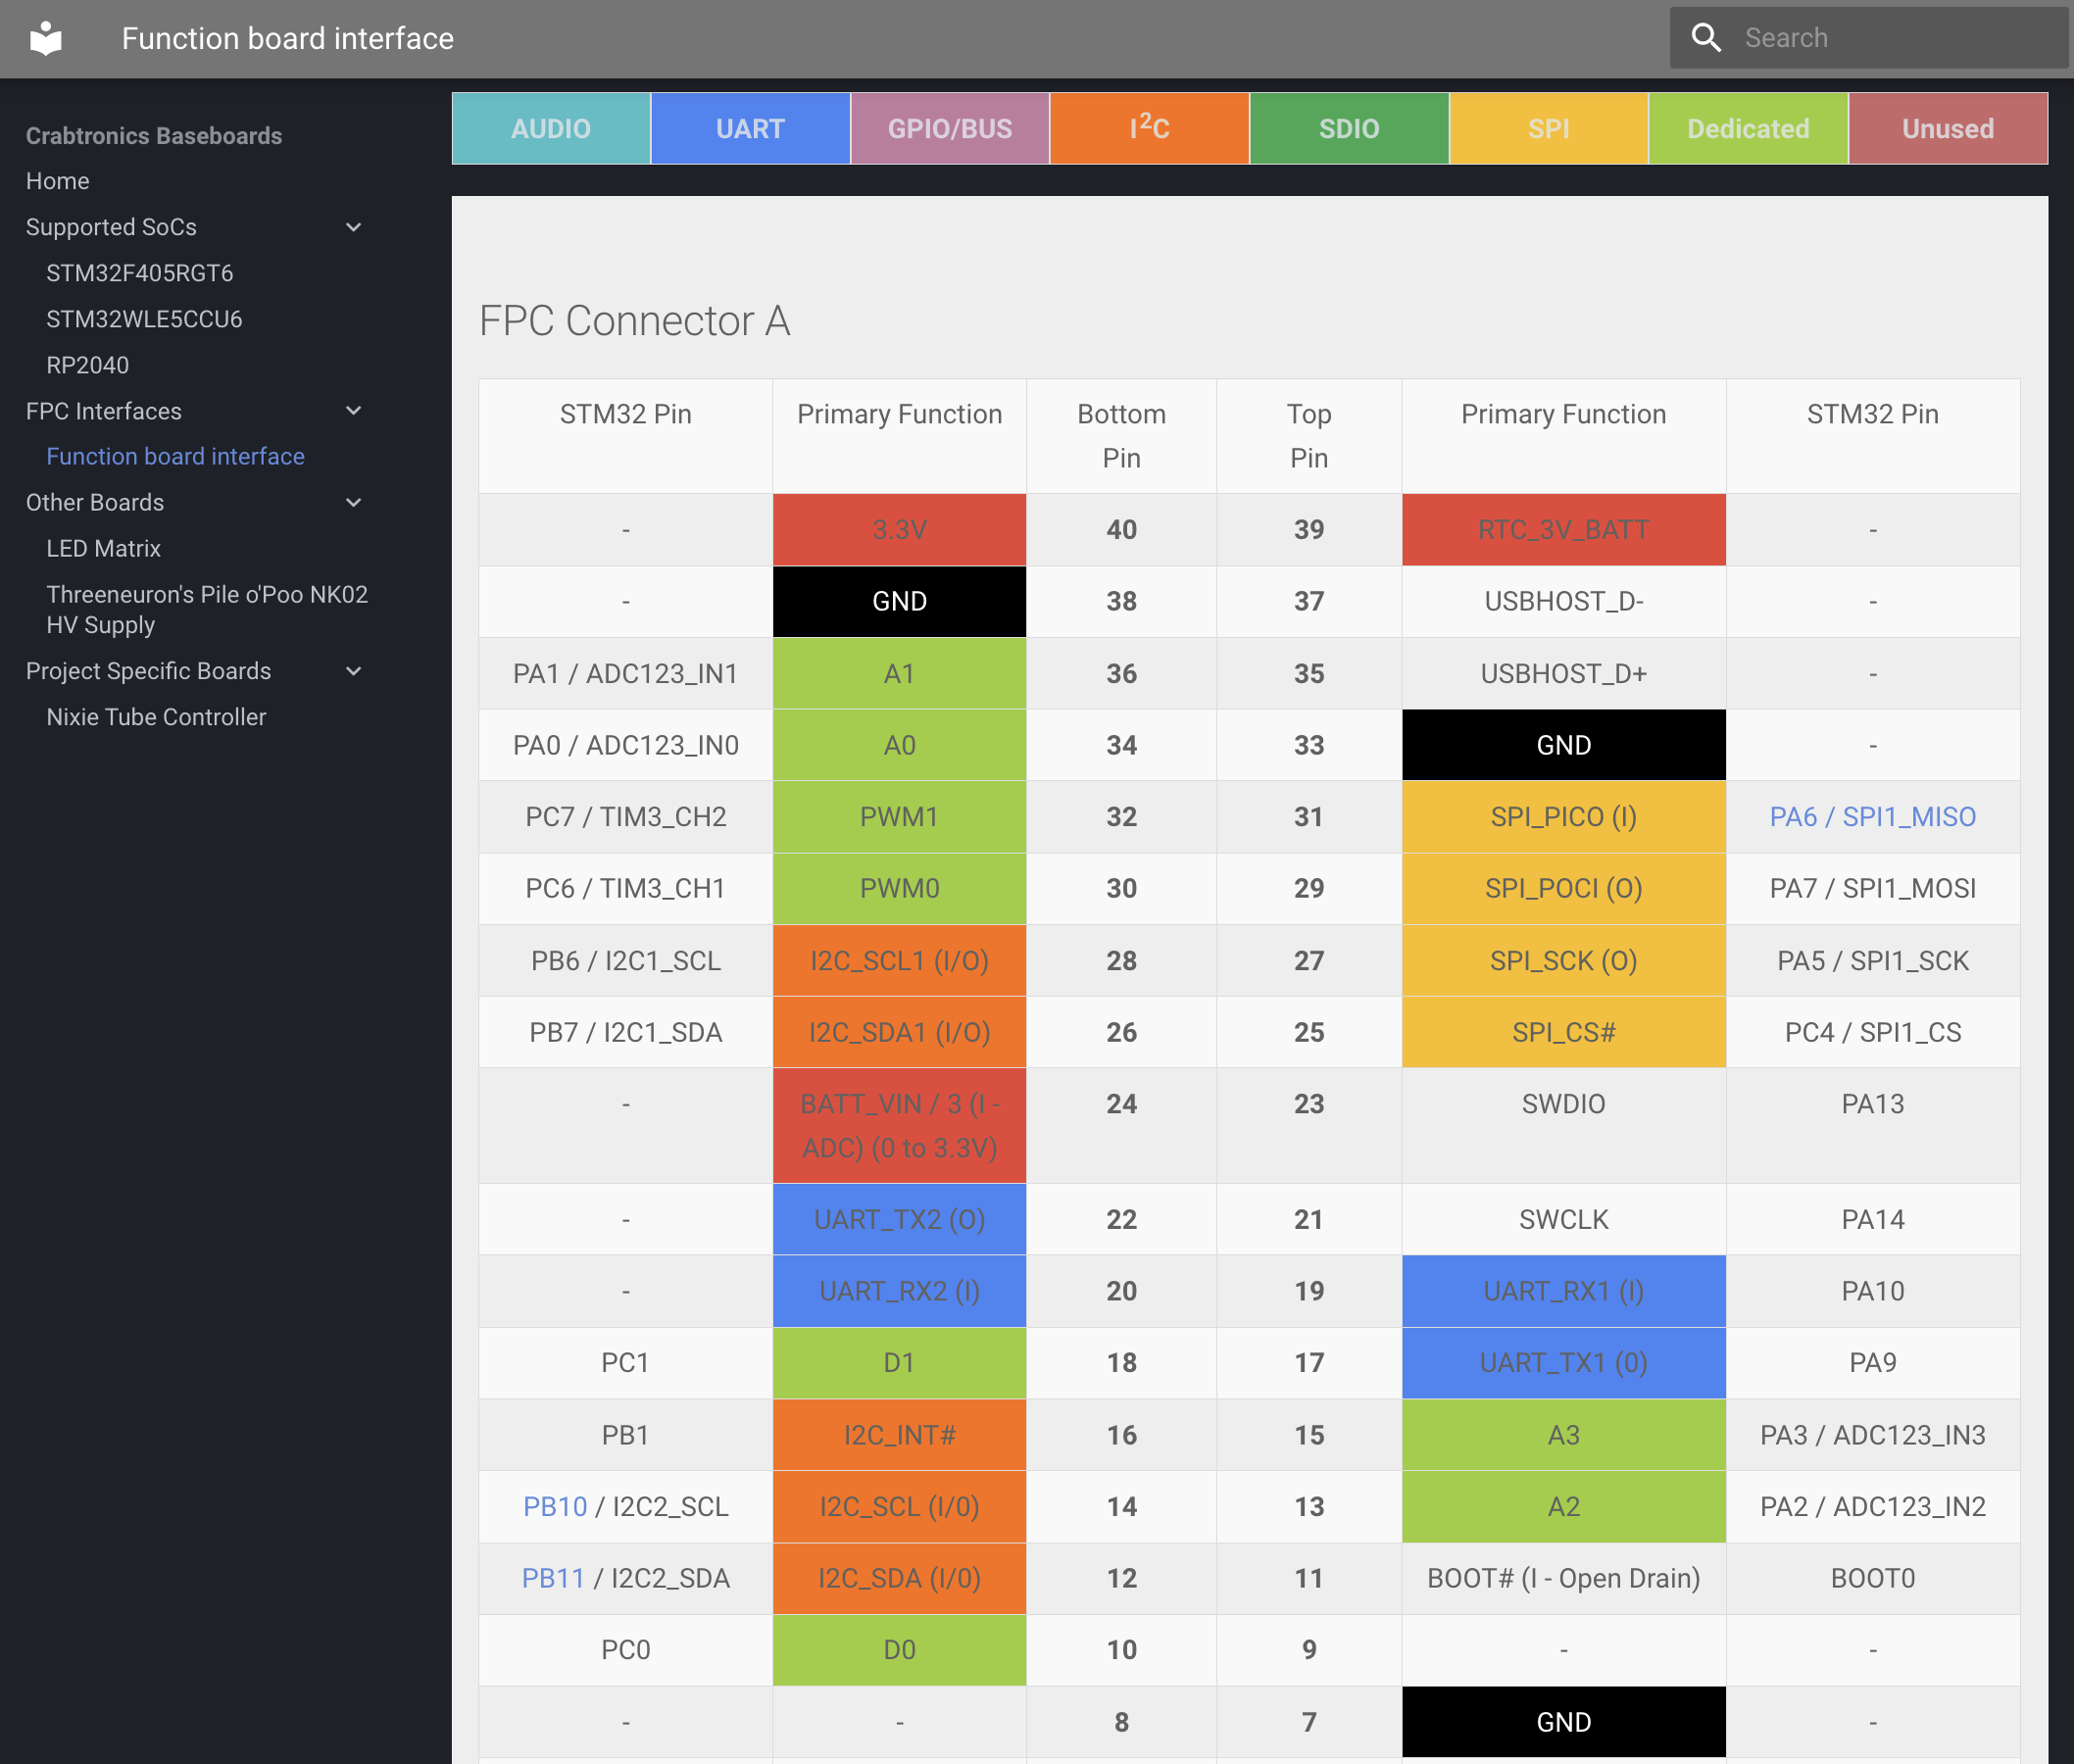Follow the PA6 / SPI1_MISO link
The height and width of the screenshot is (1764, 2074).
(1872, 817)
